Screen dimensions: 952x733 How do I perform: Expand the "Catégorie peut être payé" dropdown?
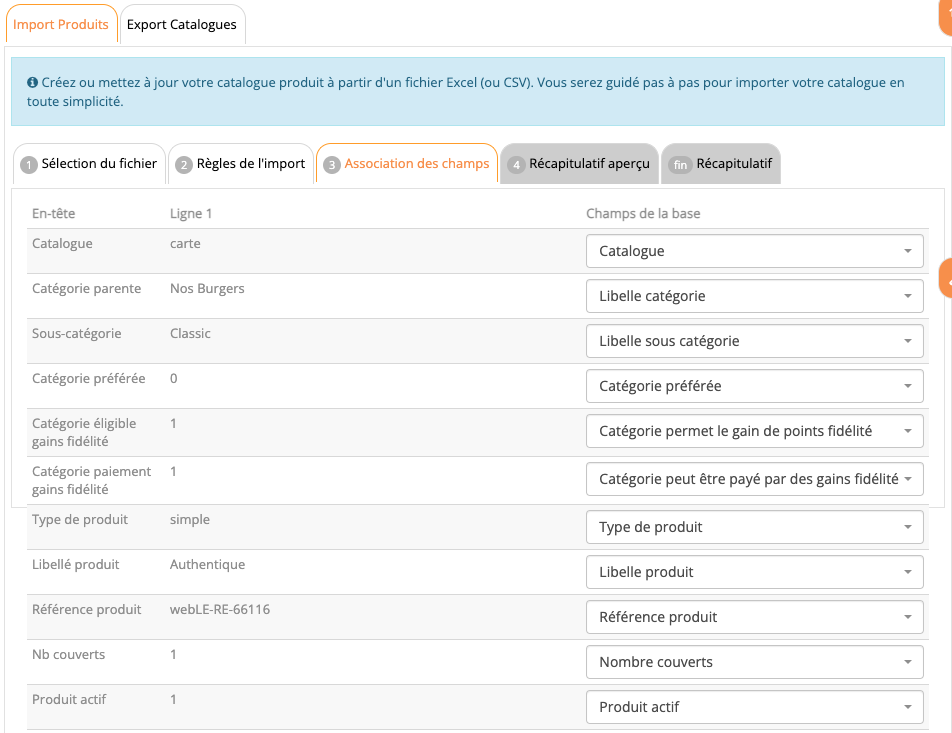754,480
